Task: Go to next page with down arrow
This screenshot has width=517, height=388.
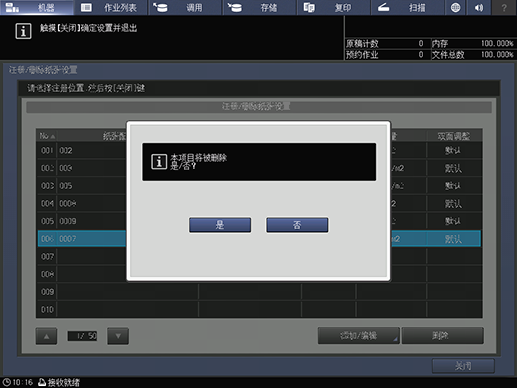Action: (118, 336)
